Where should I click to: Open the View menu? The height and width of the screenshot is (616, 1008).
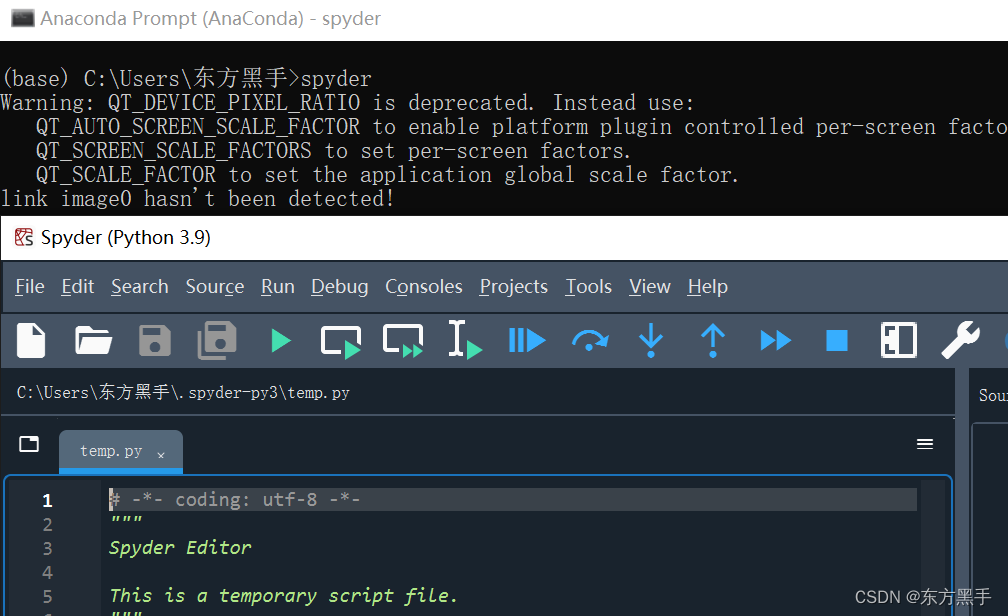649,286
